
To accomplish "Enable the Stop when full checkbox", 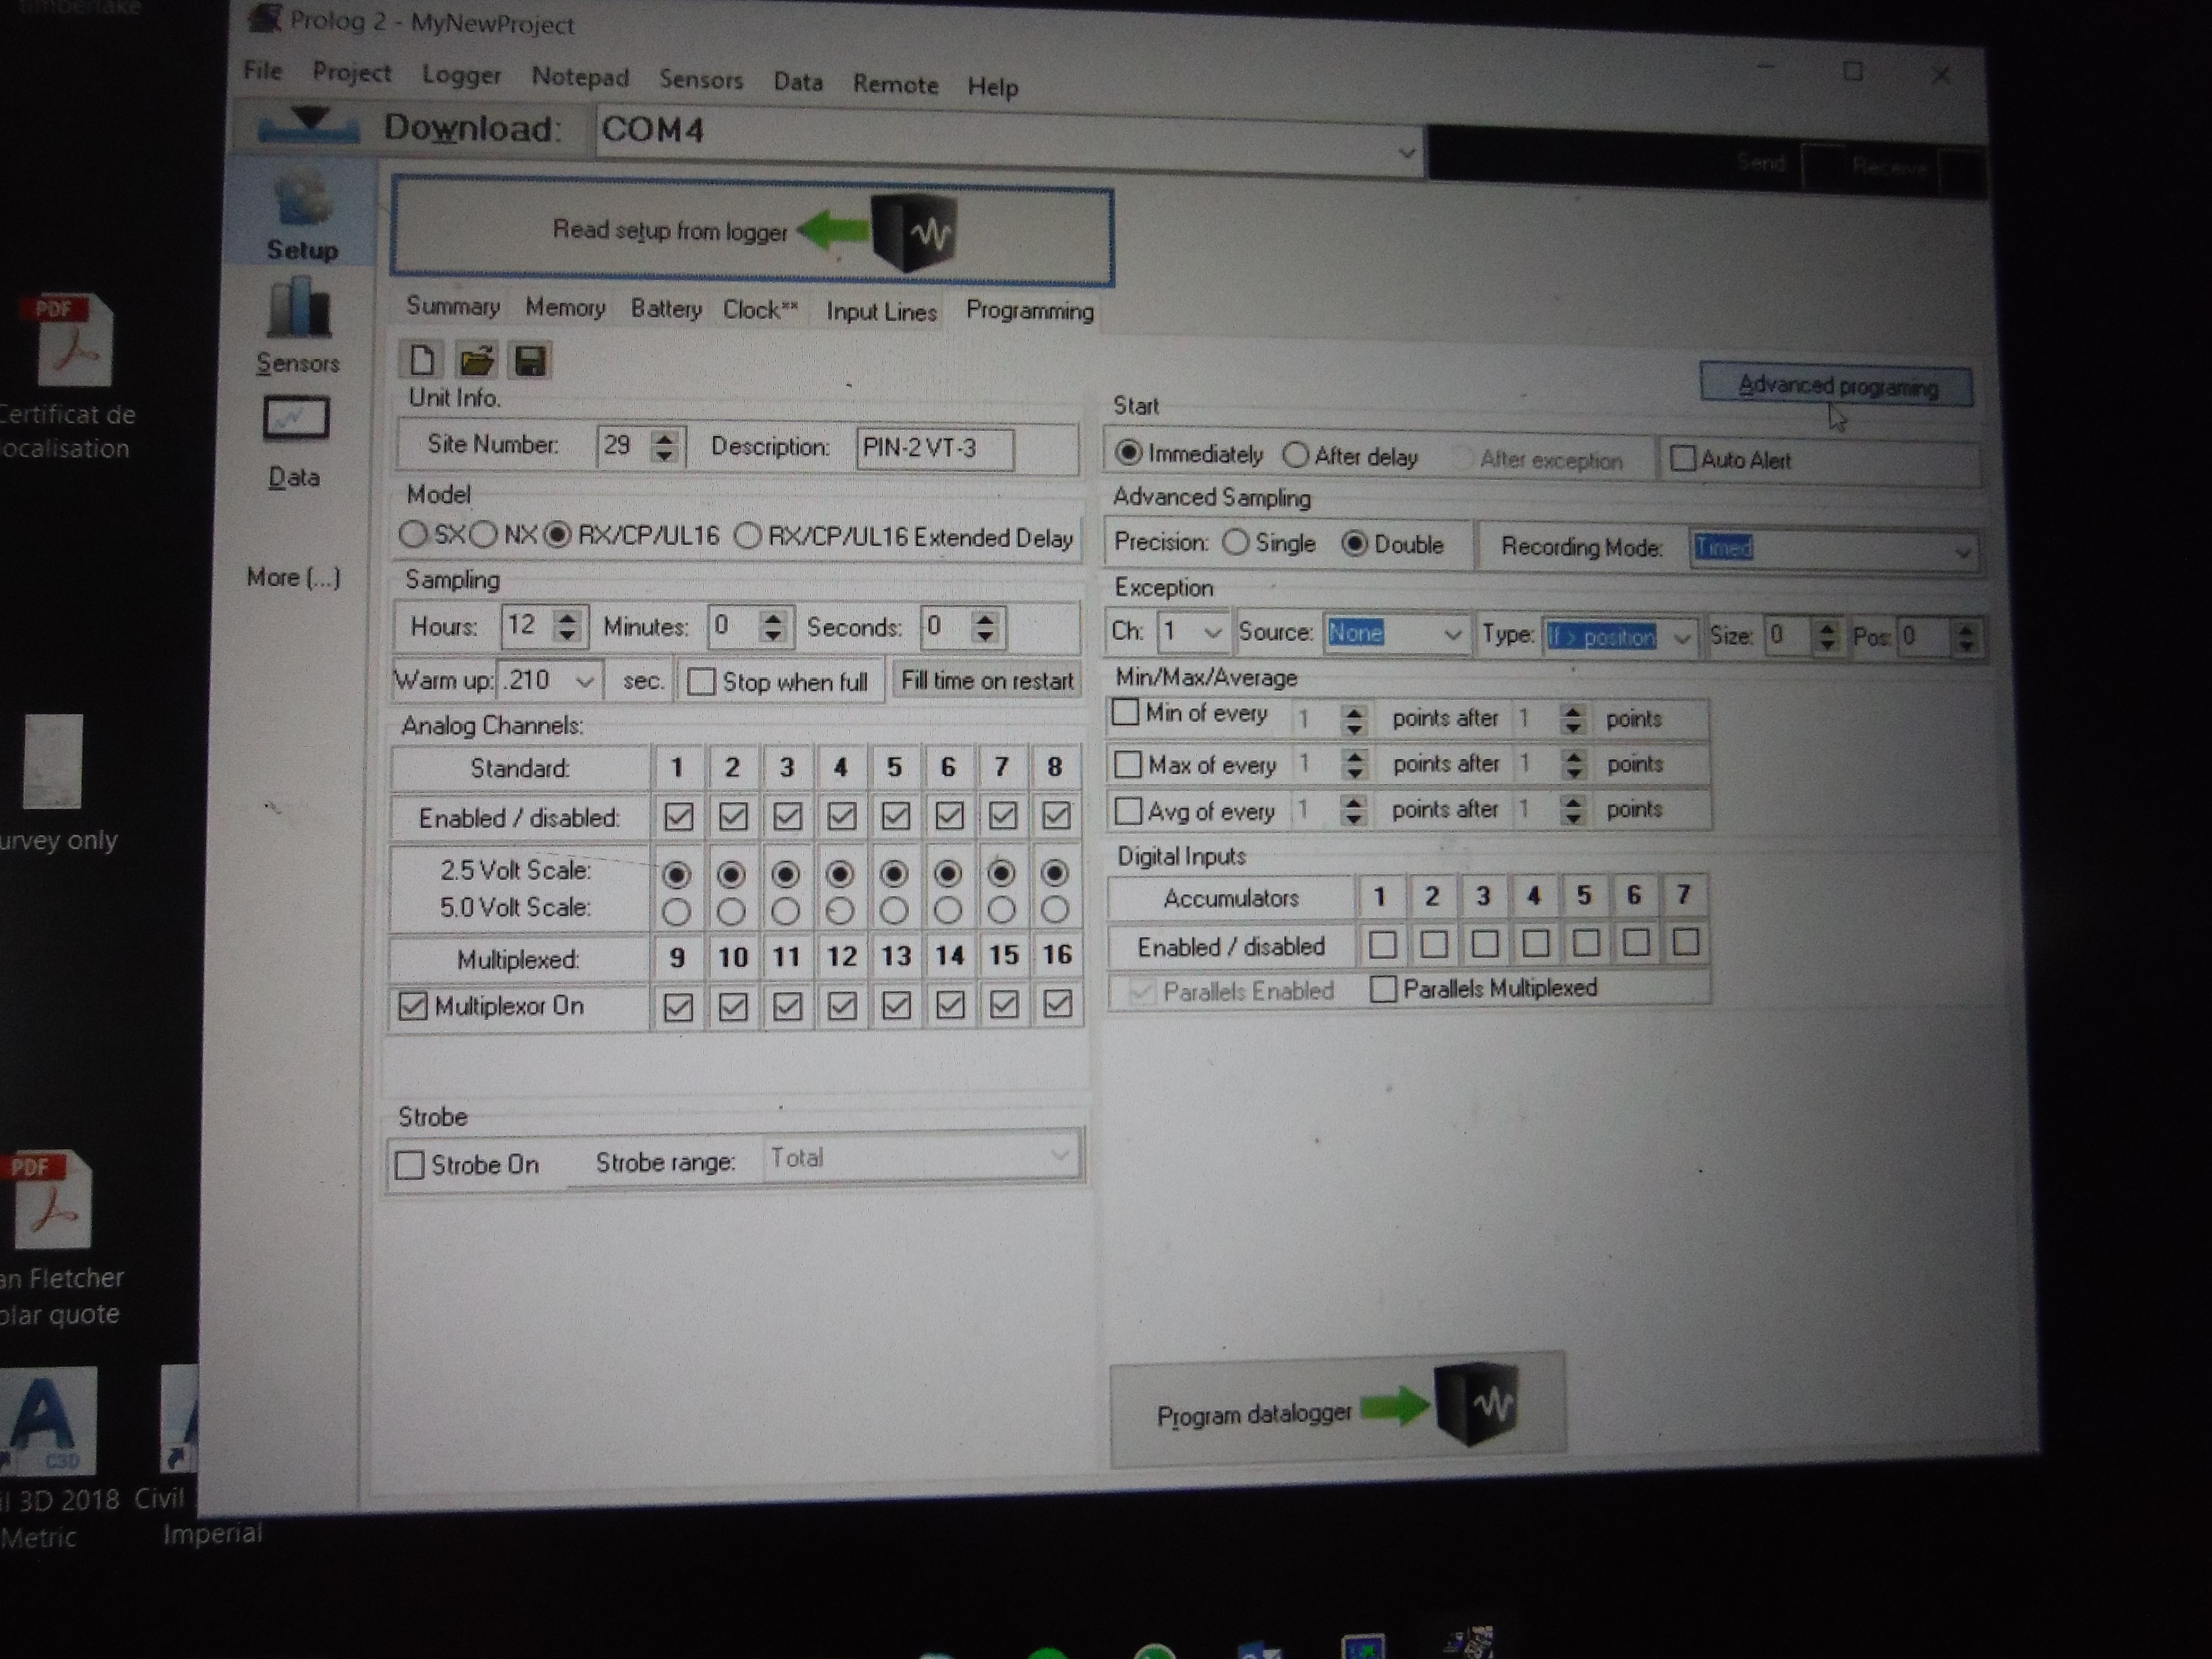I will pos(701,682).
